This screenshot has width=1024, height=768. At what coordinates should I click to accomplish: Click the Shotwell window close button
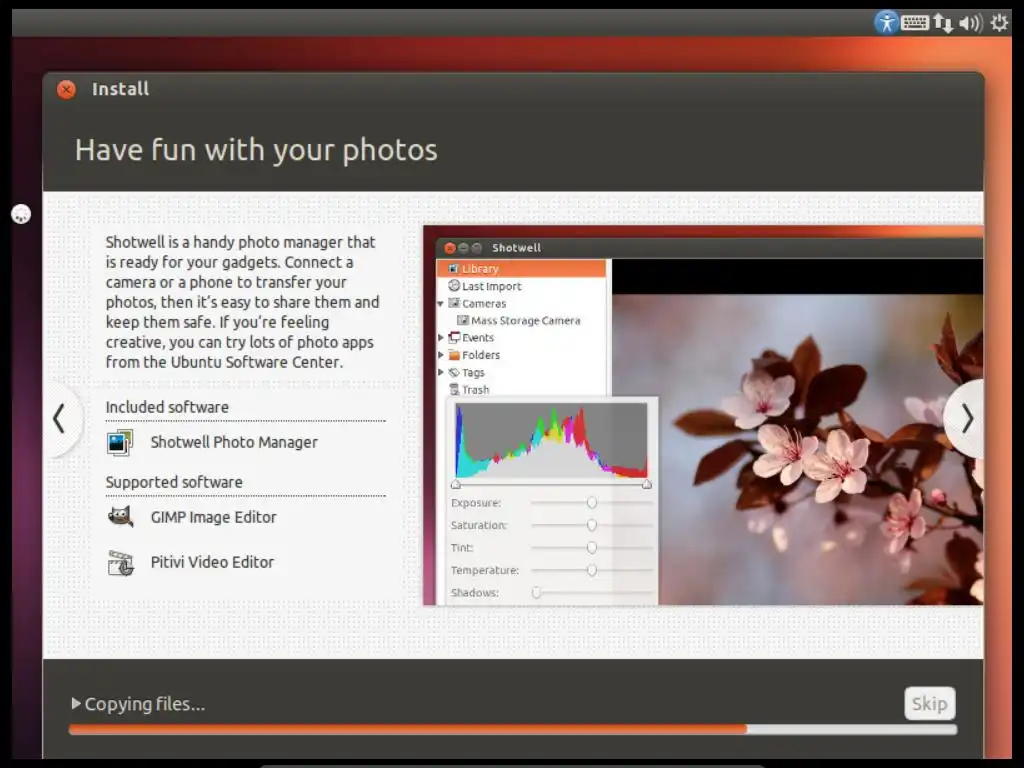pos(449,248)
